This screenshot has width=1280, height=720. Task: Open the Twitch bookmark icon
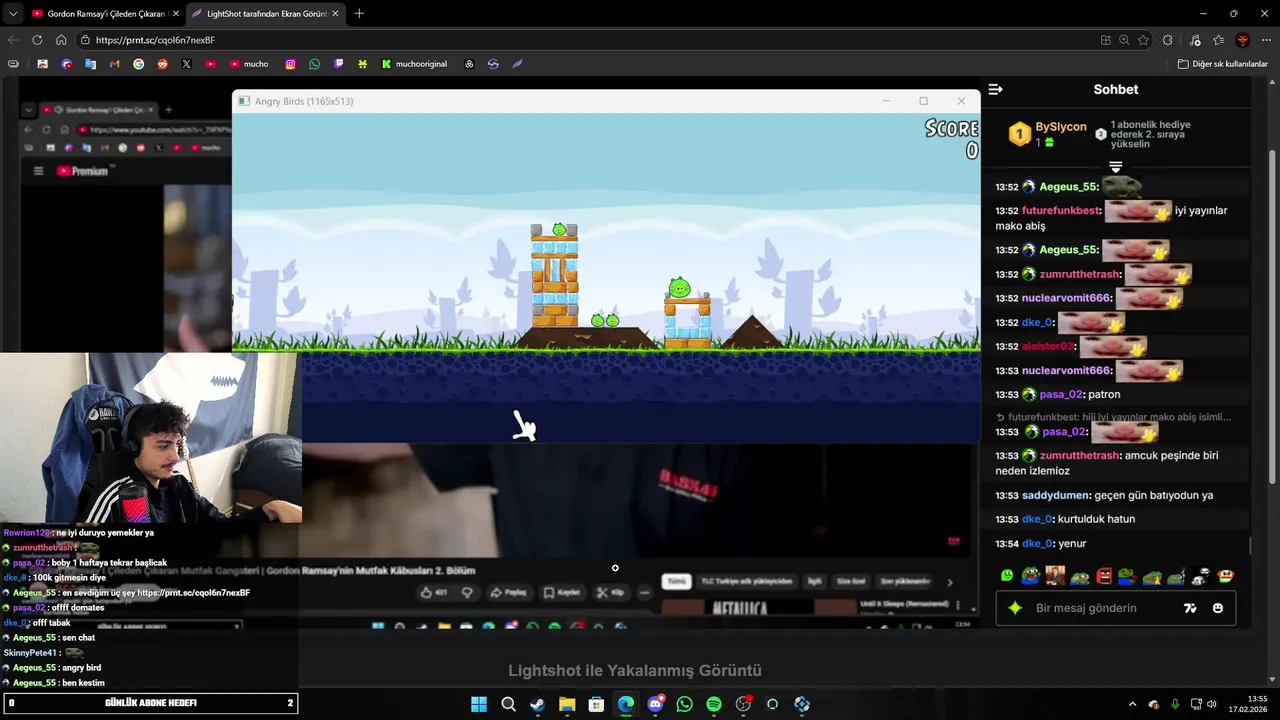point(339,64)
